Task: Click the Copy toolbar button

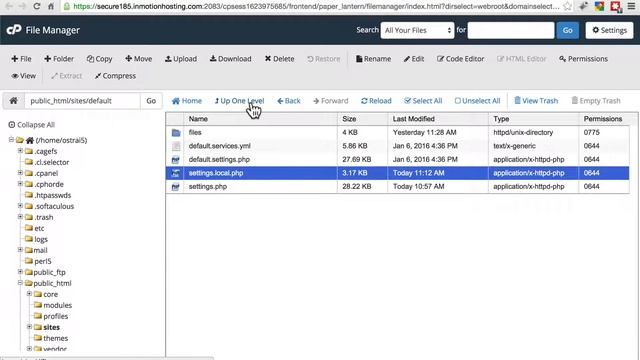Action: (x=99, y=59)
